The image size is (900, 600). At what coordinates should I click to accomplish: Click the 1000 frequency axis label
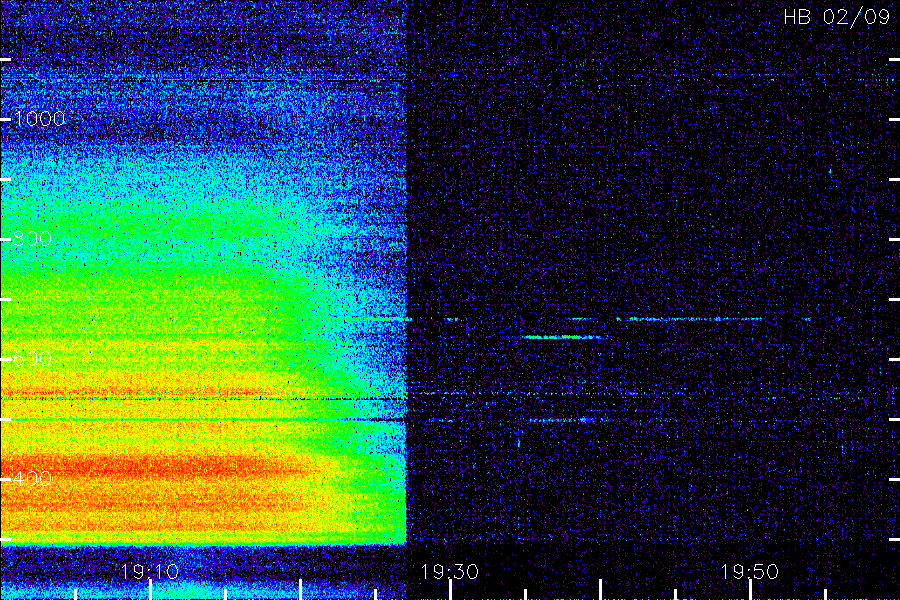pyautogui.click(x=40, y=119)
